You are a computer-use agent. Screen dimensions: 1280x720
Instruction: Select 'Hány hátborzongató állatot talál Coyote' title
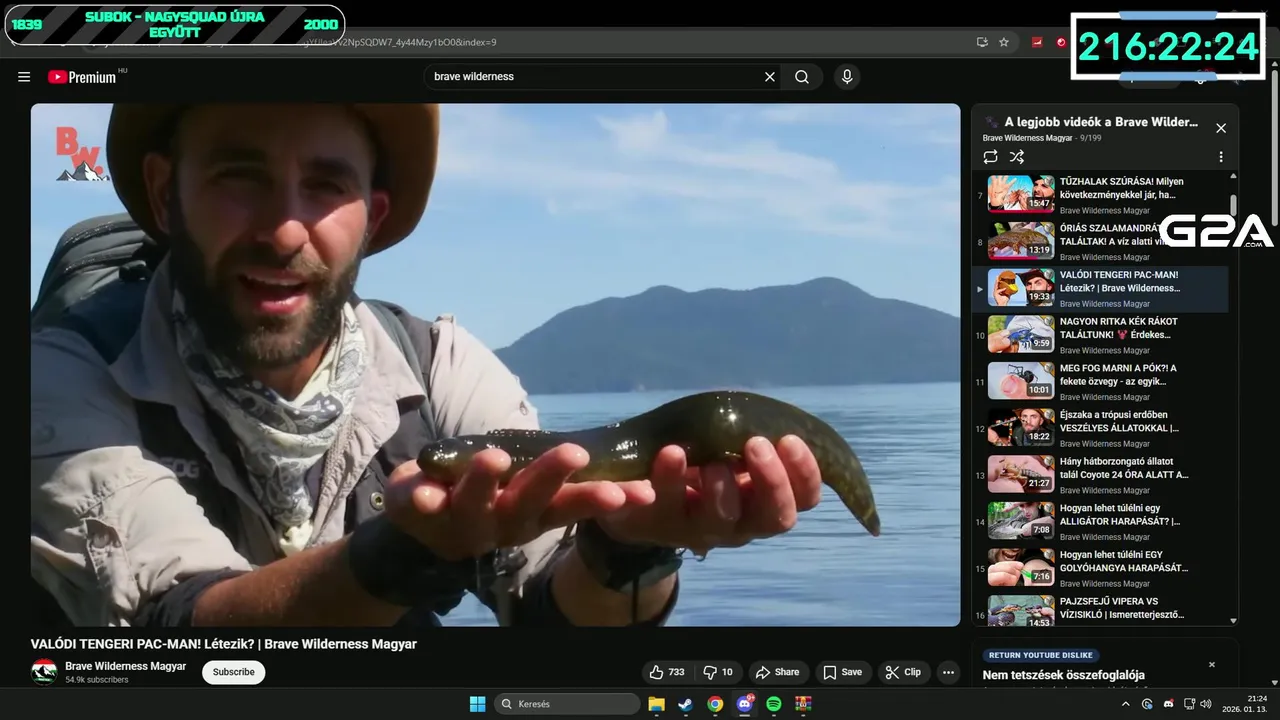point(1124,468)
